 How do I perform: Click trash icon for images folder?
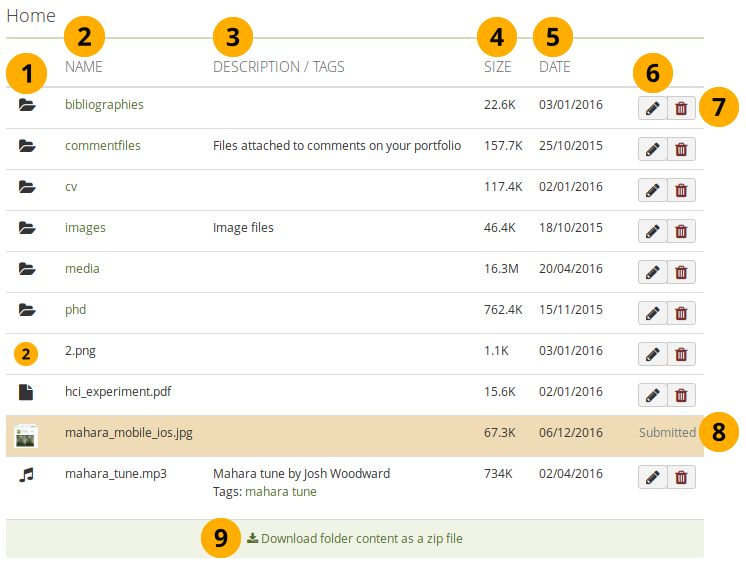(x=681, y=231)
